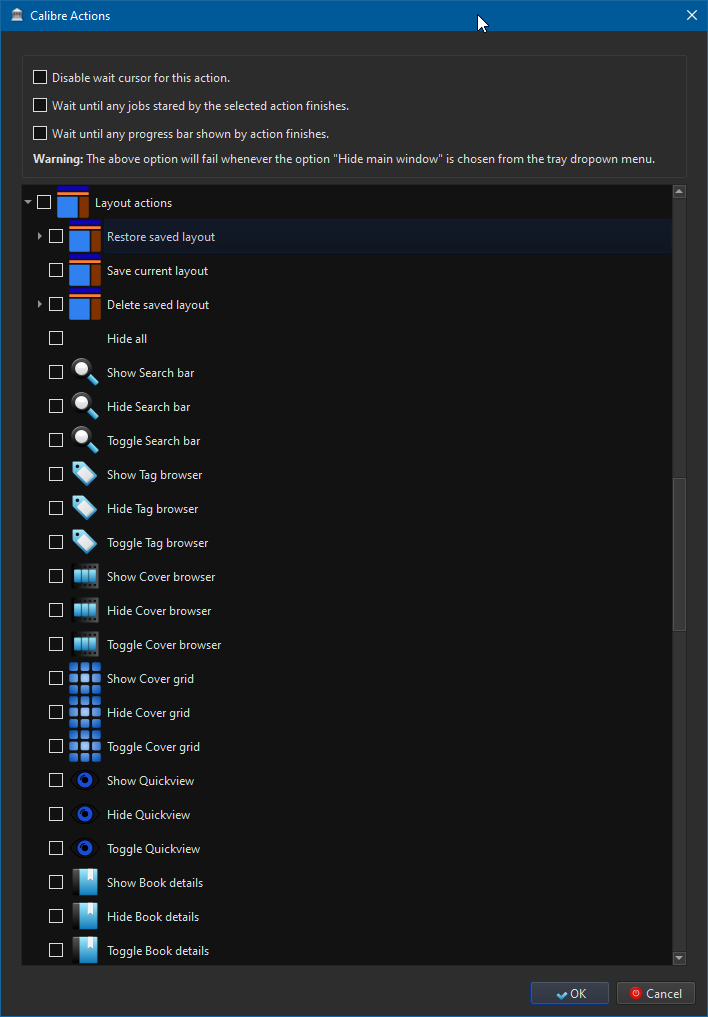Close the Calibre Actions window
This screenshot has width=708, height=1017.
(692, 15)
